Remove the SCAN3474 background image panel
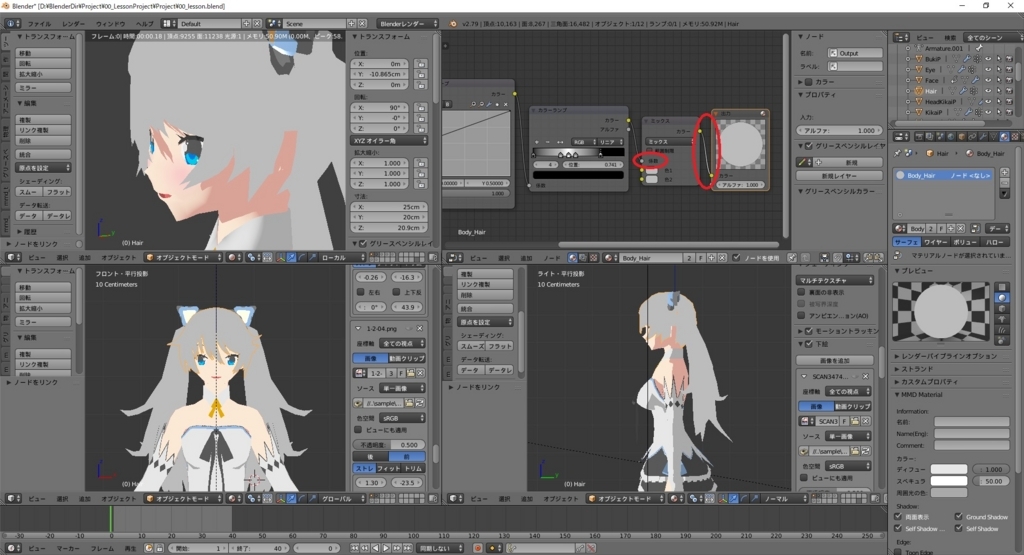Image resolution: width=1024 pixels, height=555 pixels. (x=865, y=377)
